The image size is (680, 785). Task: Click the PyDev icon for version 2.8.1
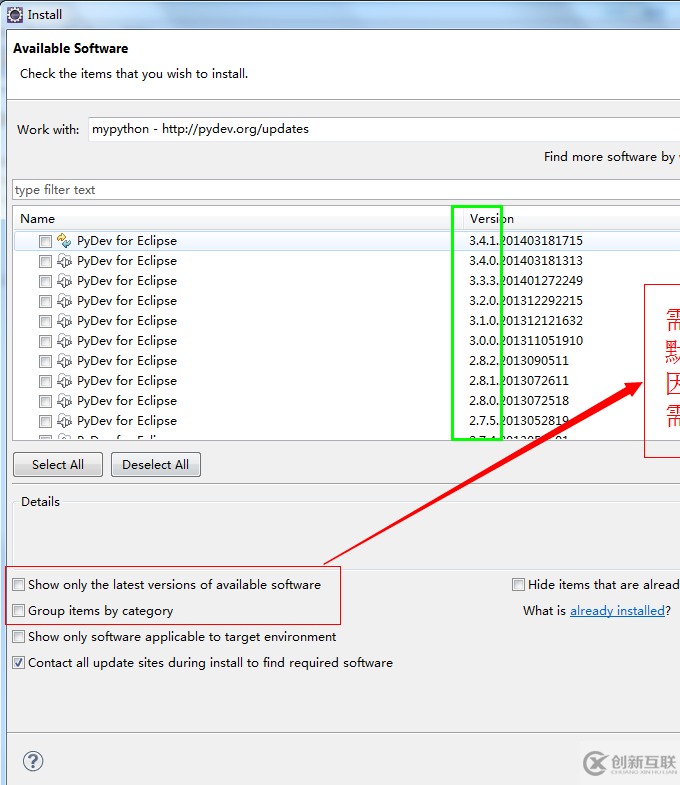64,381
